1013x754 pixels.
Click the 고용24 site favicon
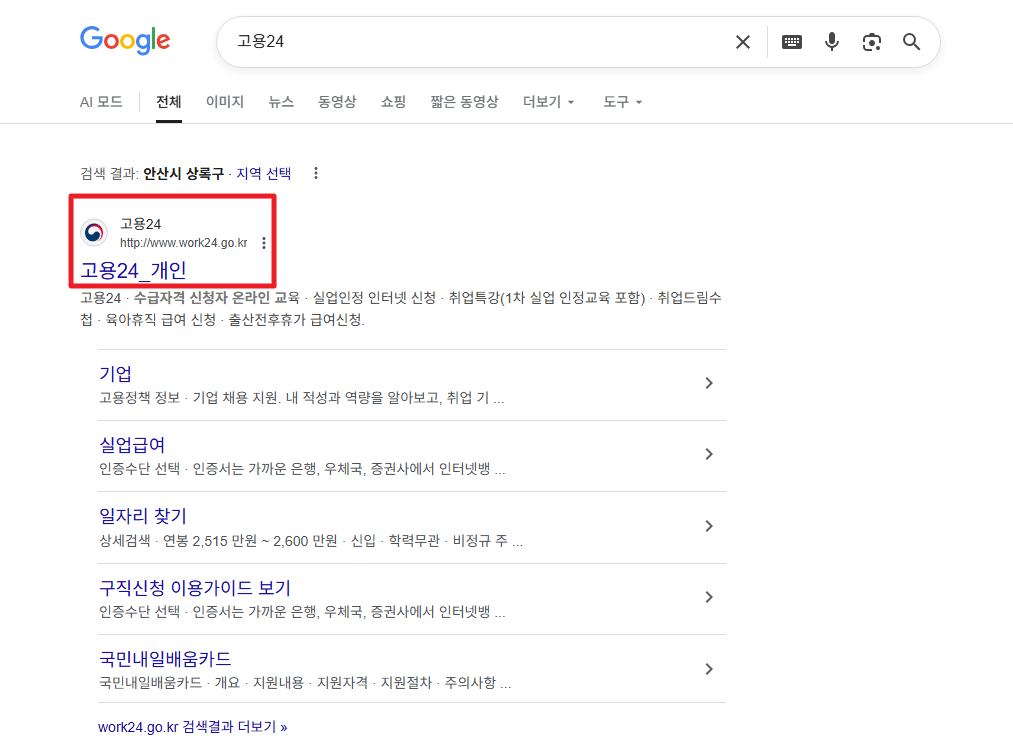coord(94,231)
